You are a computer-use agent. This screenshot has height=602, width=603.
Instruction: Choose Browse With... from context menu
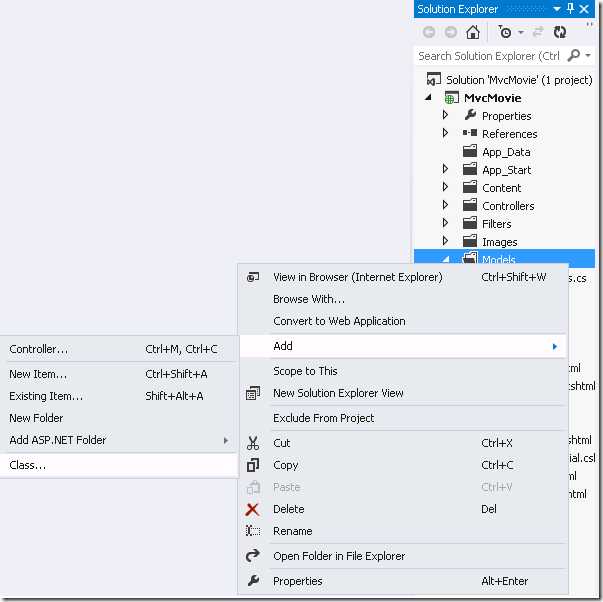pyautogui.click(x=403, y=299)
